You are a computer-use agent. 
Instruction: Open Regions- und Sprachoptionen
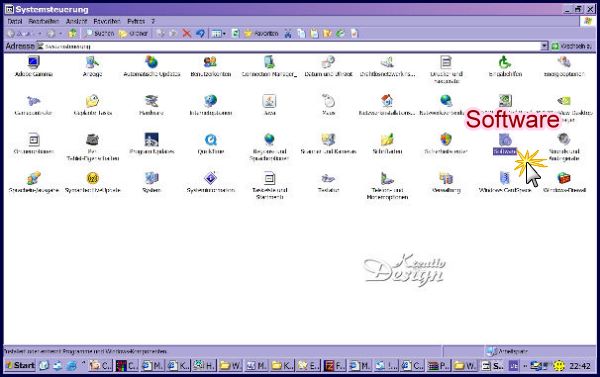click(x=269, y=147)
